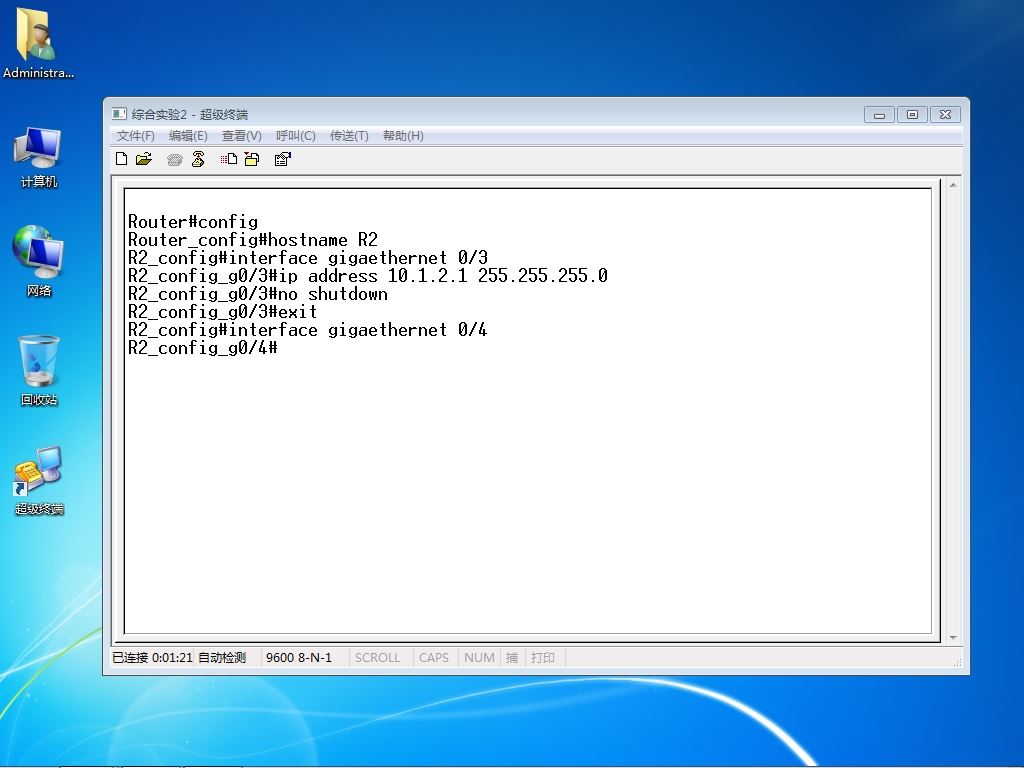This screenshot has width=1024, height=768.
Task: Click the terminal scrollbar up arrow
Action: (953, 185)
